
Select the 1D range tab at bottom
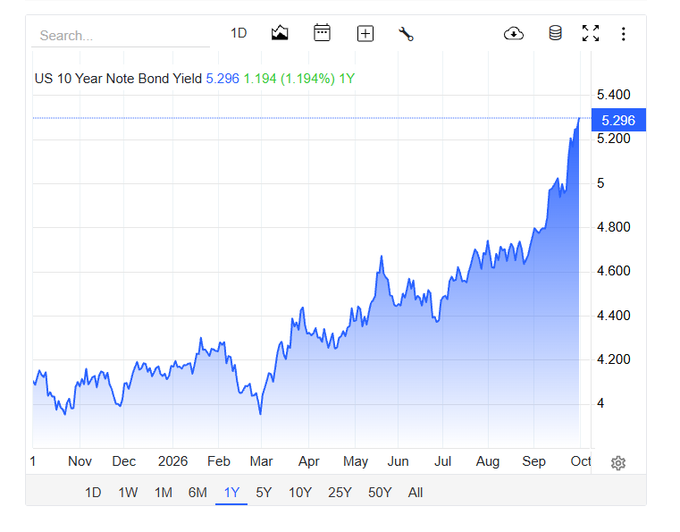coord(93,493)
